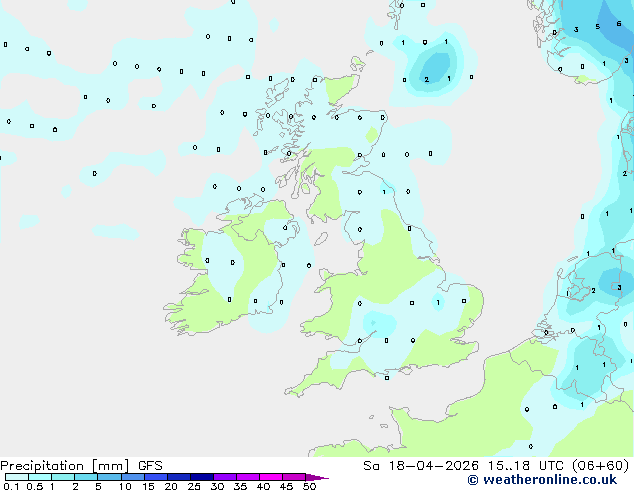Choose the 2–5 mm legend color swatch
Image resolution: width=634 pixels, height=490 pixels.
pyautogui.click(x=86, y=477)
